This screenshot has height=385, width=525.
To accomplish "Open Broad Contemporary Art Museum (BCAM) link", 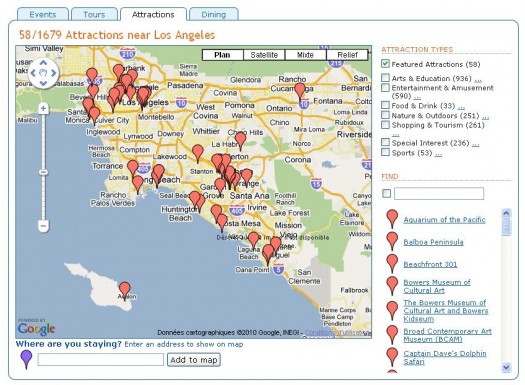I will point(447,335).
